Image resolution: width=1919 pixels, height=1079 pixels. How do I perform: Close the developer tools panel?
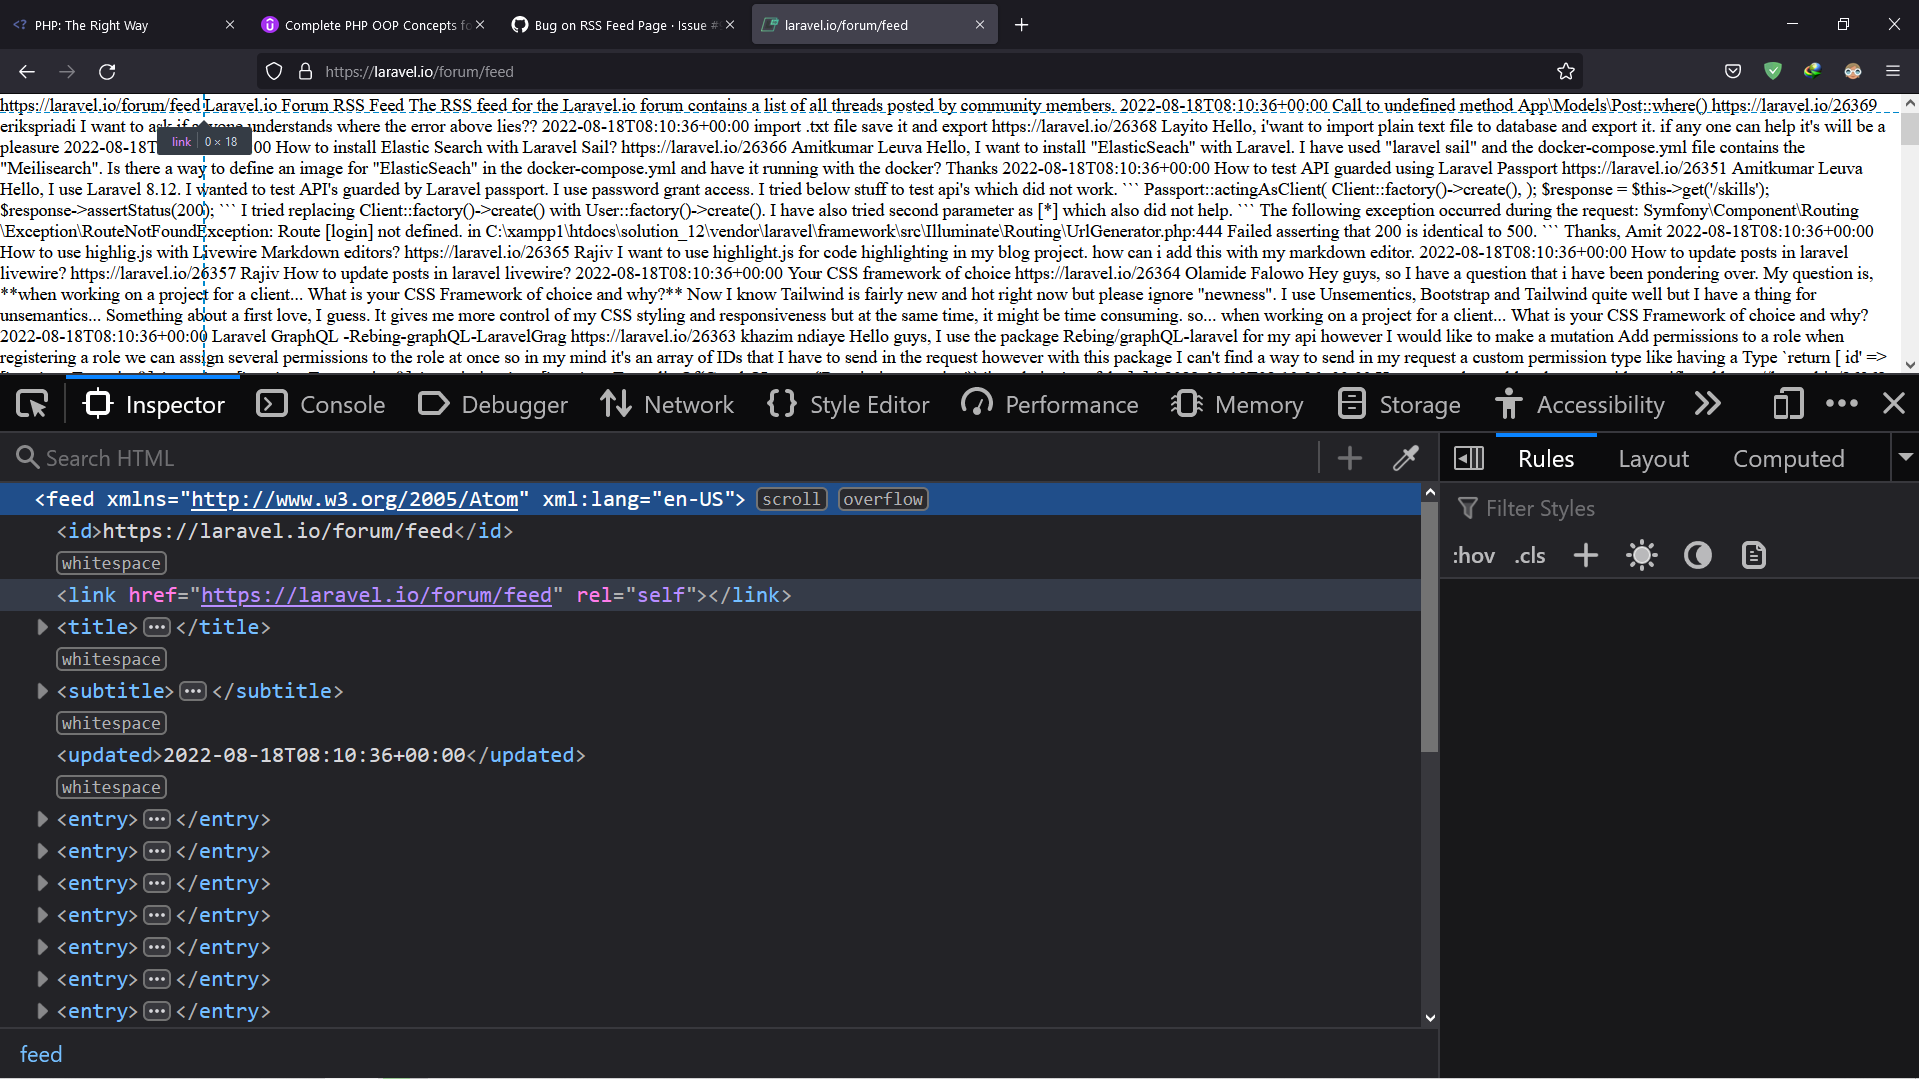(x=1894, y=404)
